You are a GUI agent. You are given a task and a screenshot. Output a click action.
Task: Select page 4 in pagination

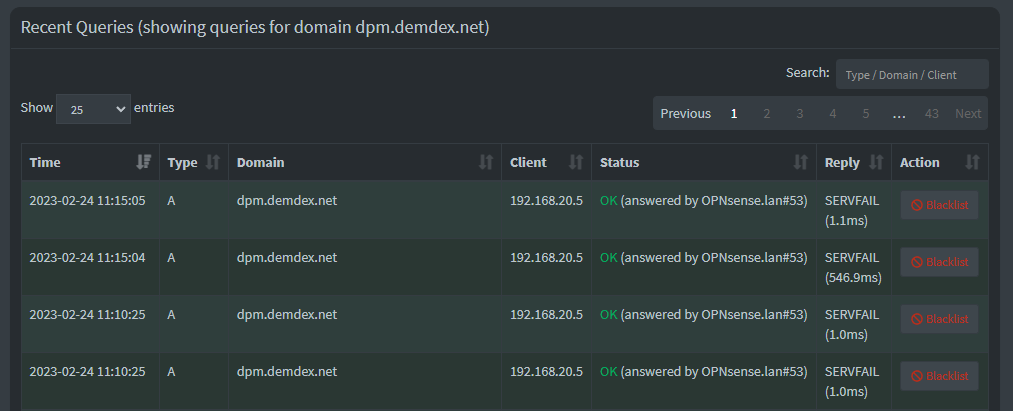(x=832, y=114)
